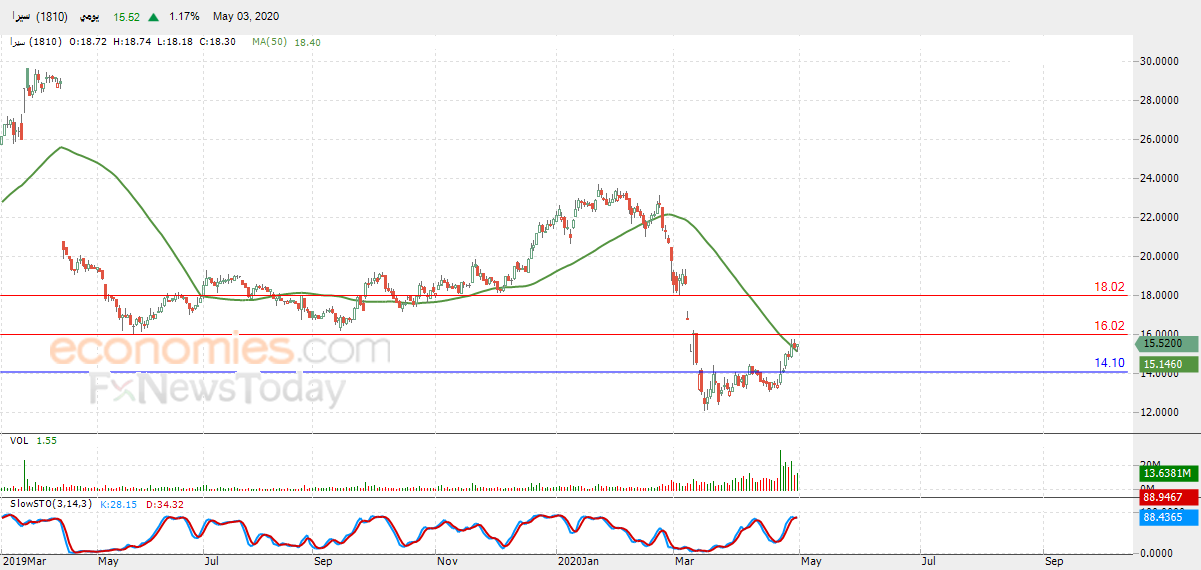The image size is (1201, 570).
Task: Click the C:18.30 close value
Action: 216,42
